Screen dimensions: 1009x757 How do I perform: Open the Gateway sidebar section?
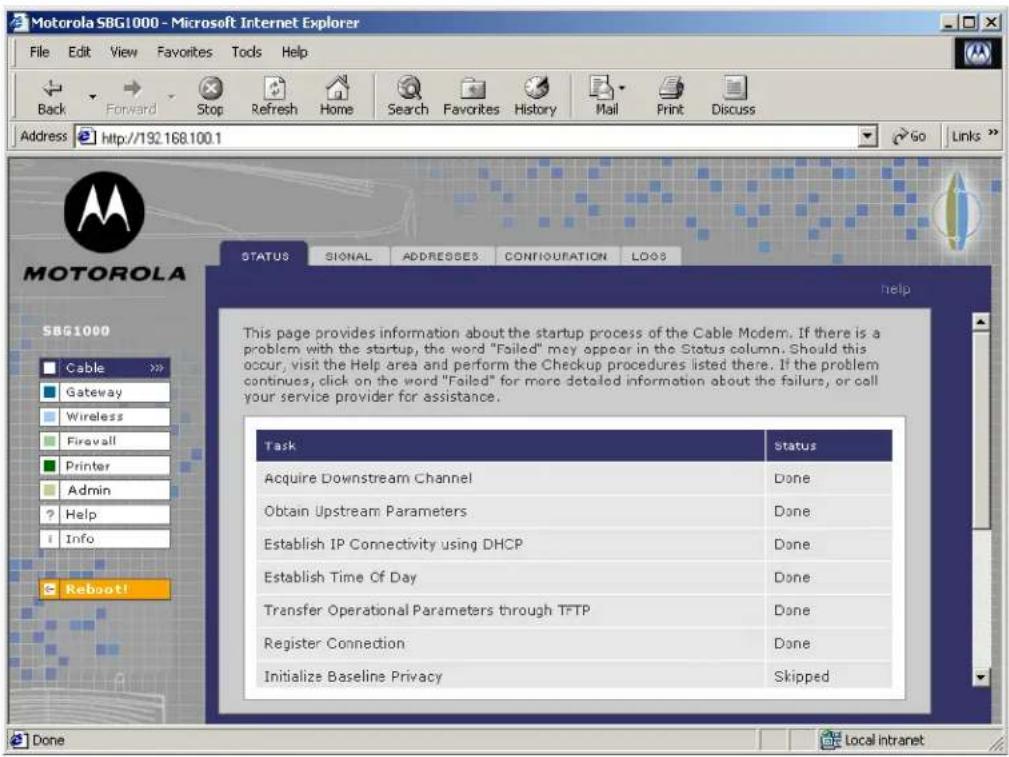point(105,392)
